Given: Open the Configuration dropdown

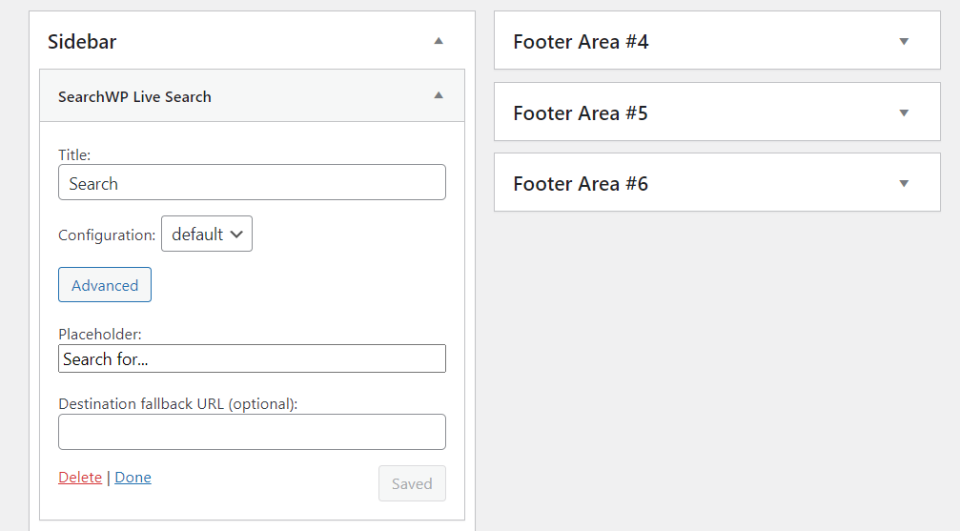Looking at the screenshot, I should tap(207, 234).
